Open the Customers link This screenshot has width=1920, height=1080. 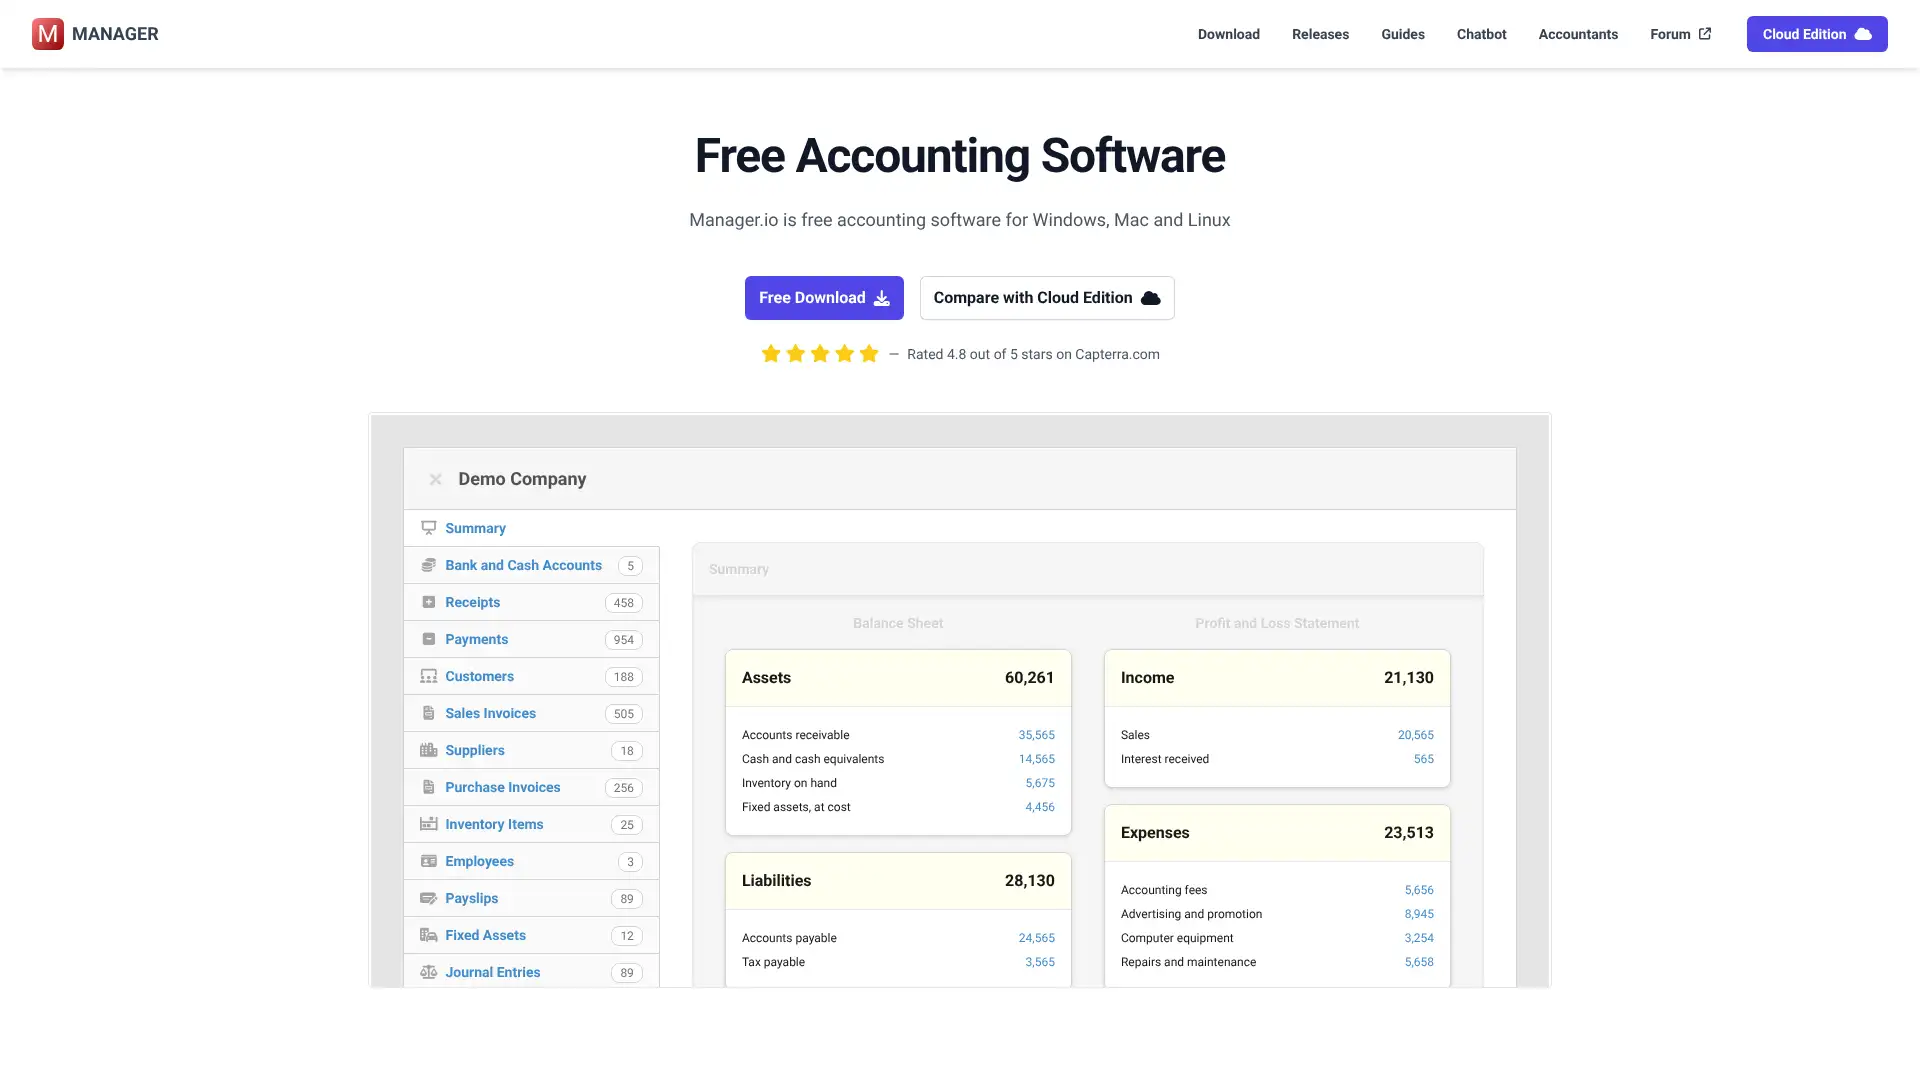[x=479, y=676]
